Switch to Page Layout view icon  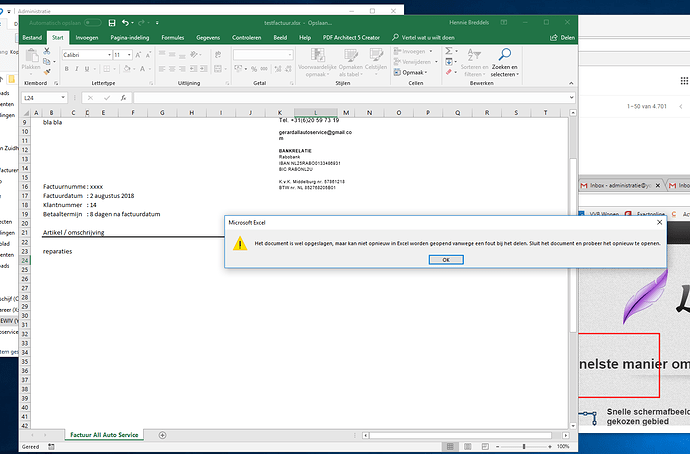point(467,447)
